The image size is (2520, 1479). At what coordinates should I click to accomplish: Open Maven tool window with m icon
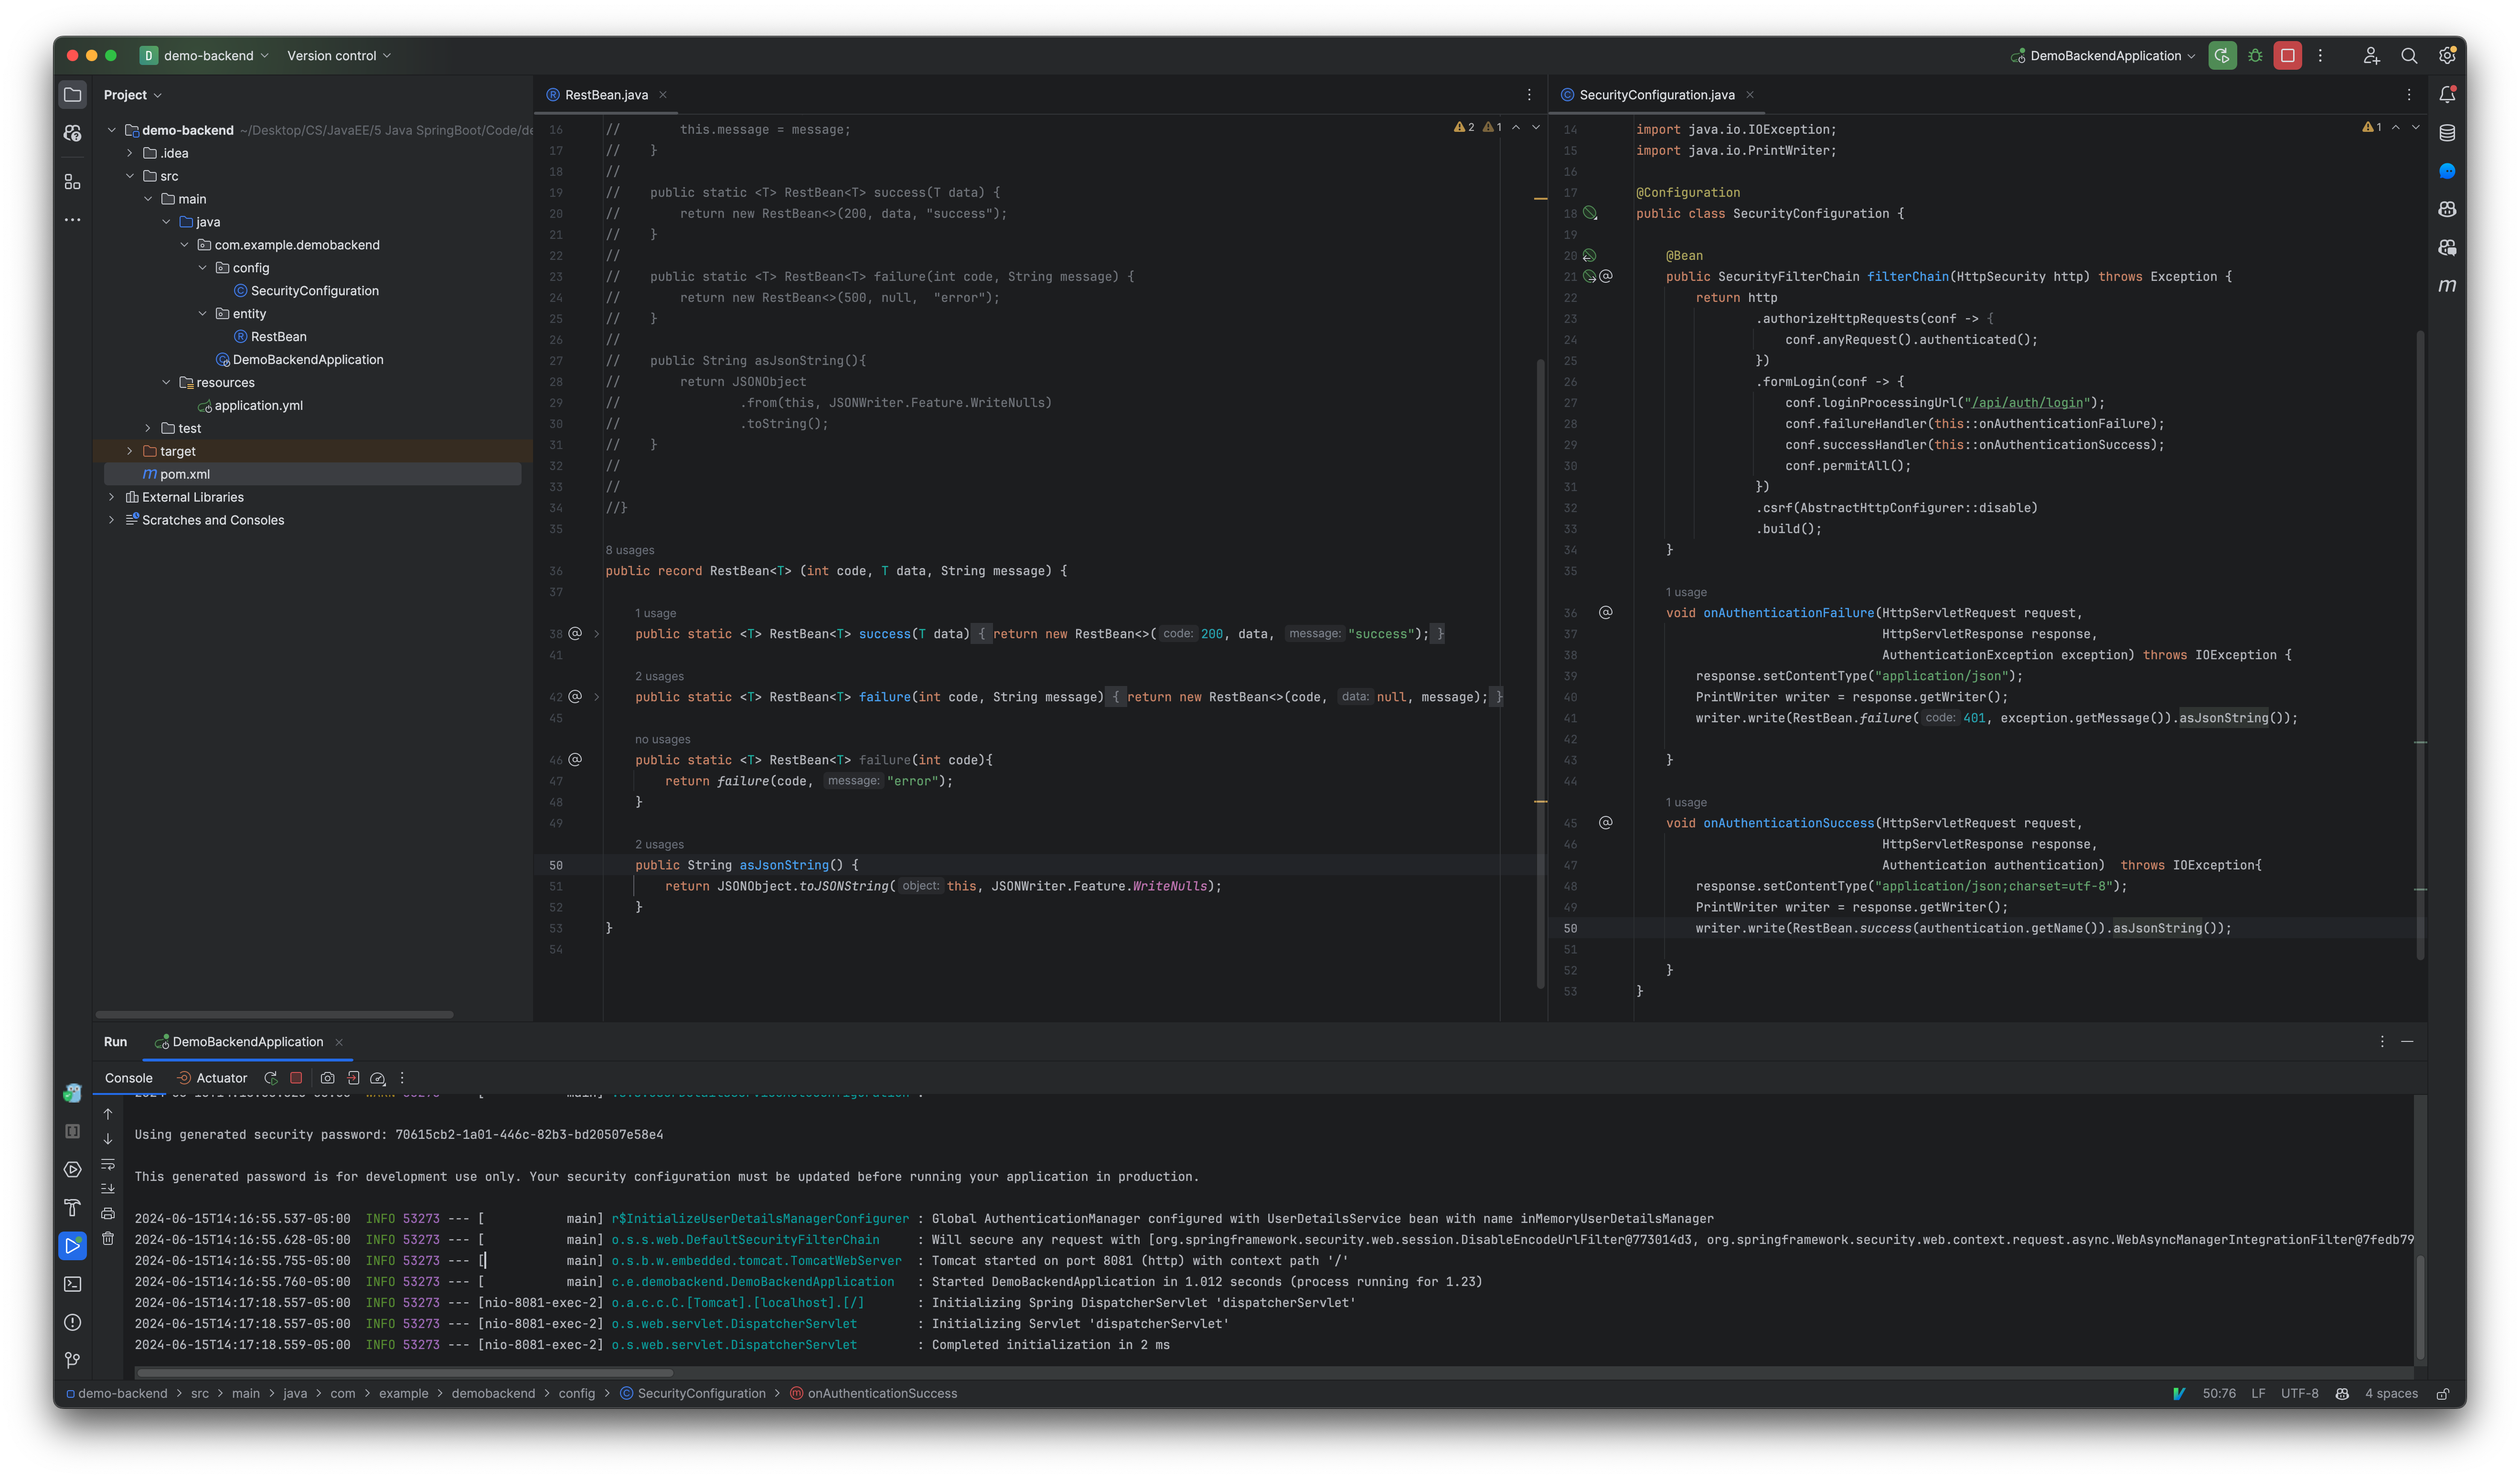2447,285
